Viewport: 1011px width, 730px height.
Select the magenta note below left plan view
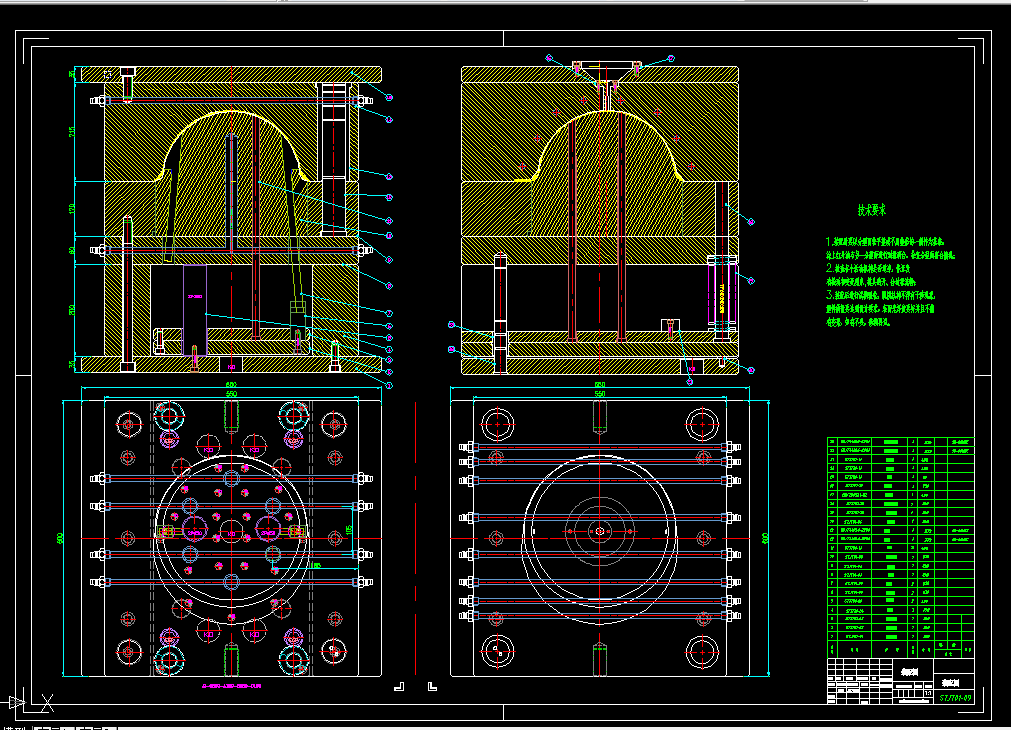tap(231, 686)
